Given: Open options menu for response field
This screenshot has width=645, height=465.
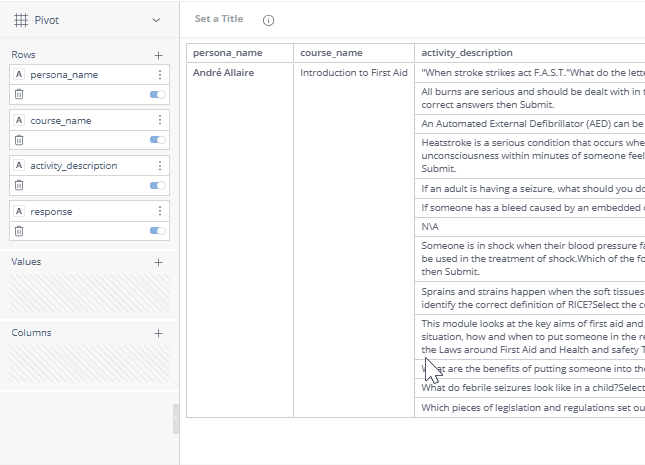Looking at the screenshot, I should [x=159, y=211].
